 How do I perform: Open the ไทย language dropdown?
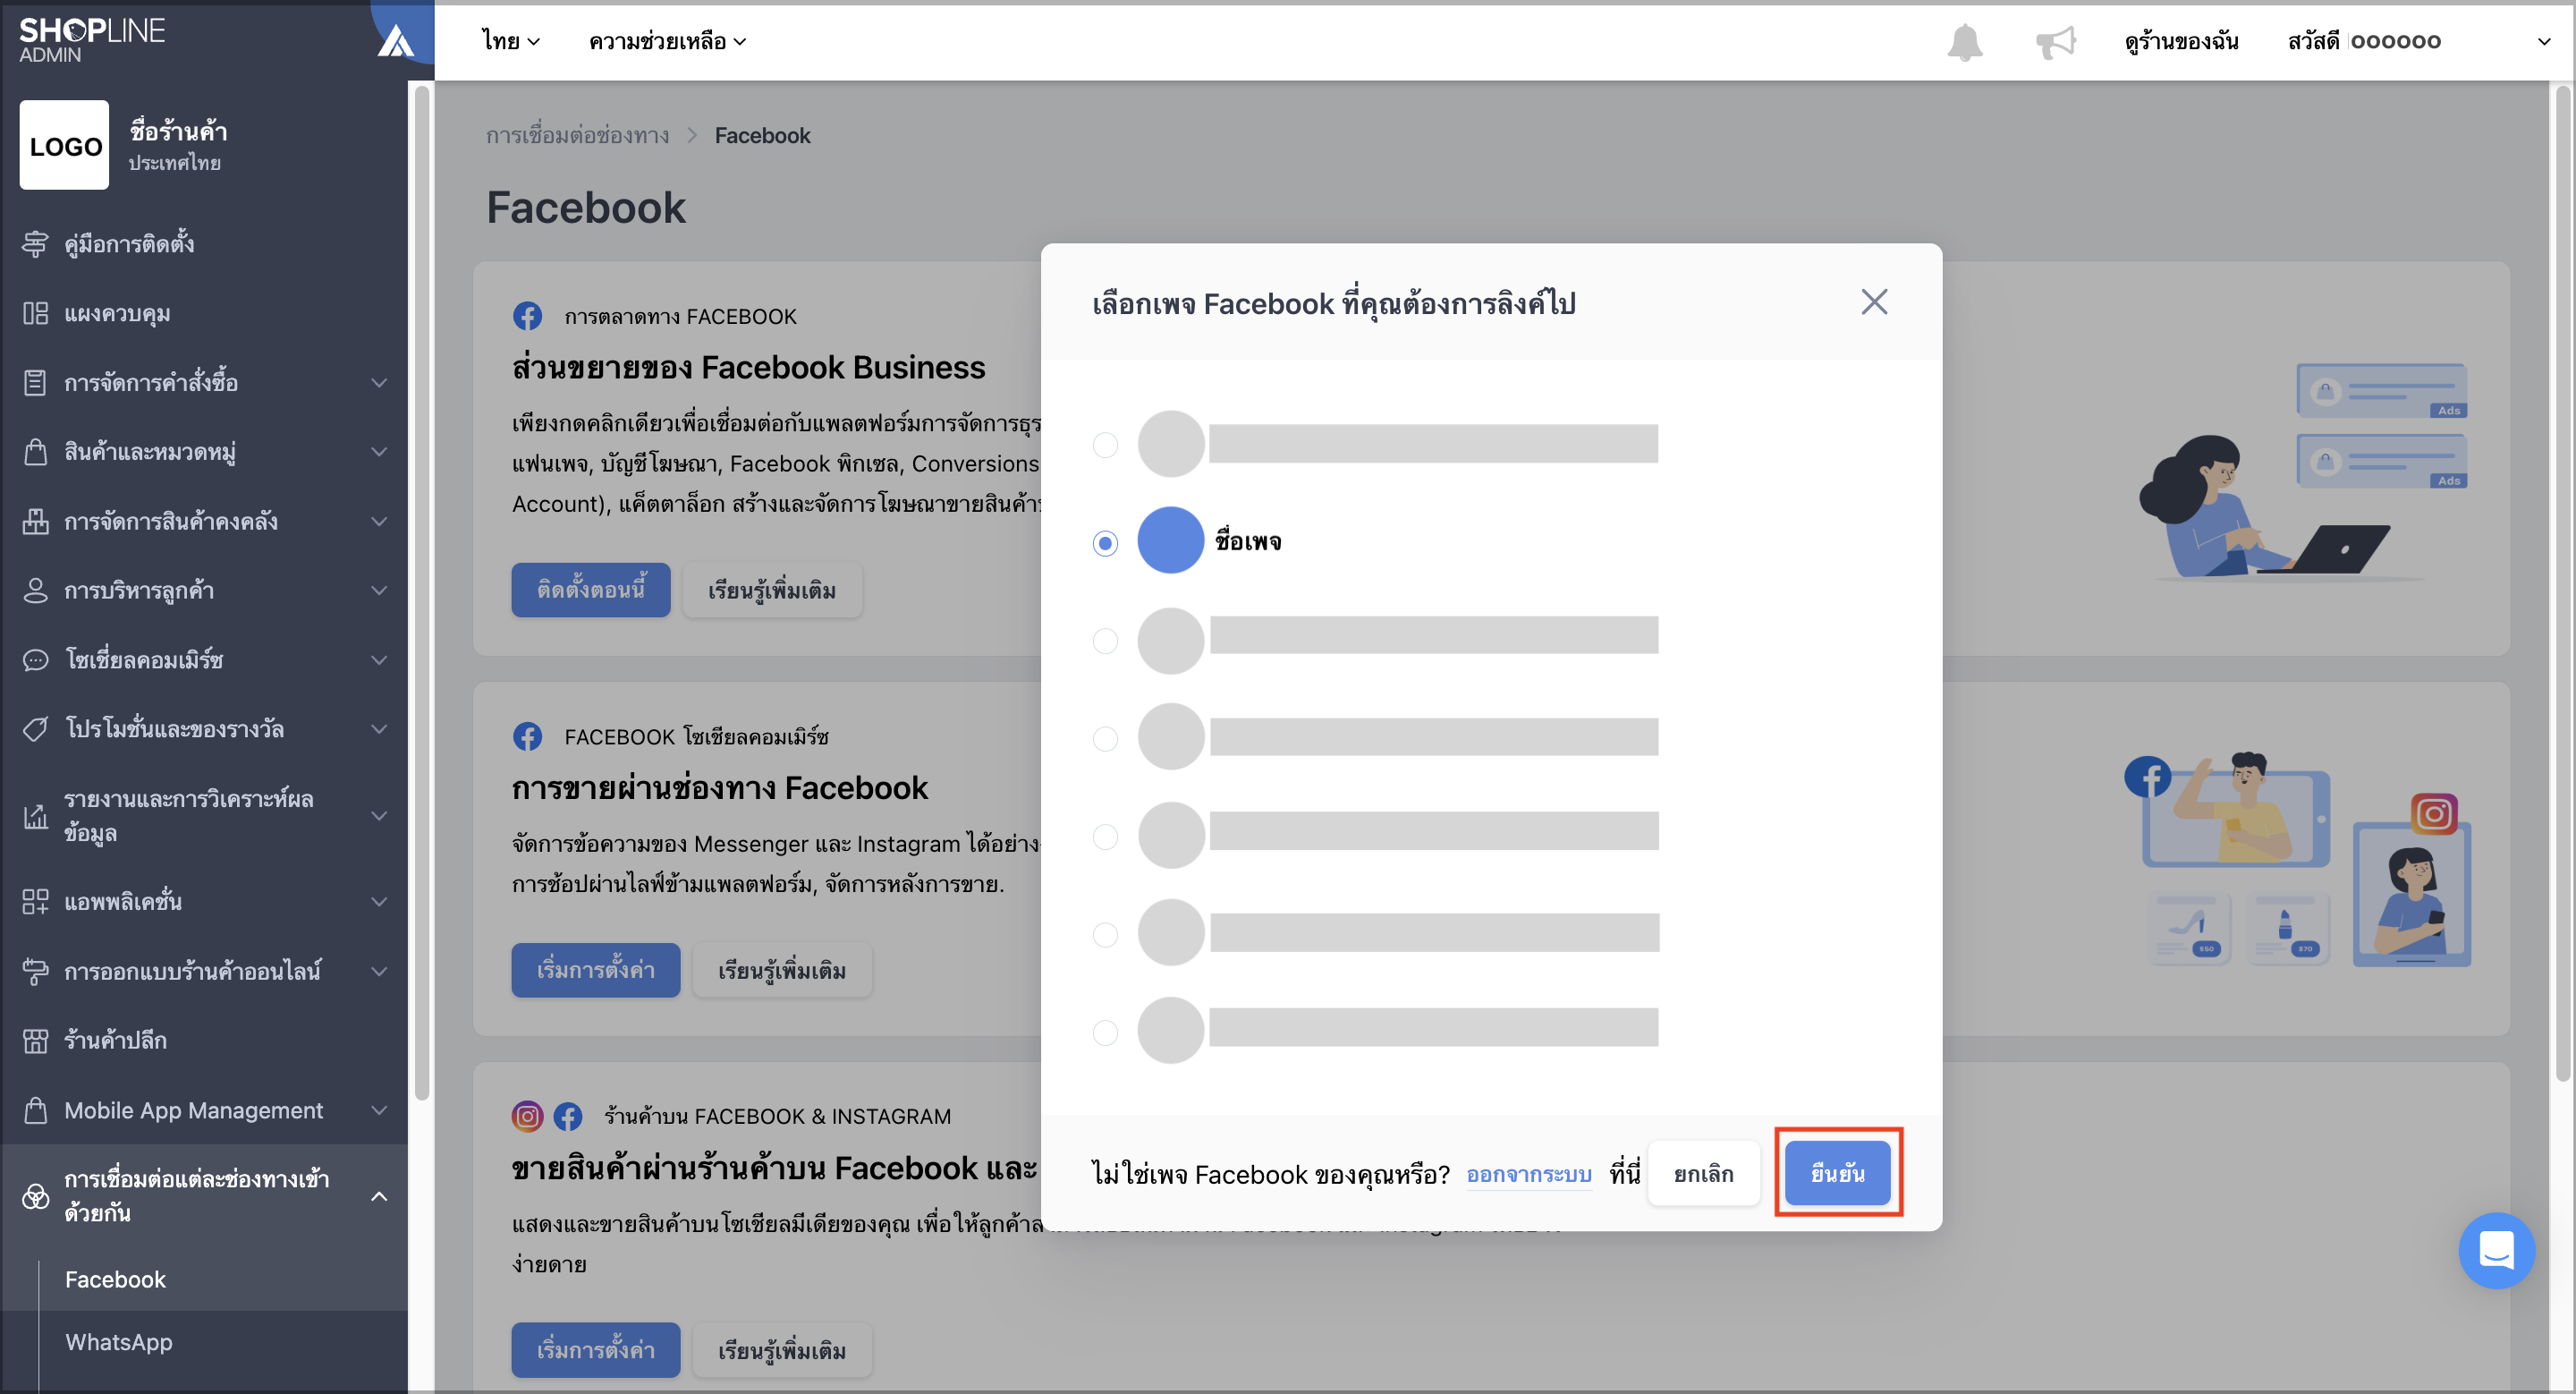[510, 41]
